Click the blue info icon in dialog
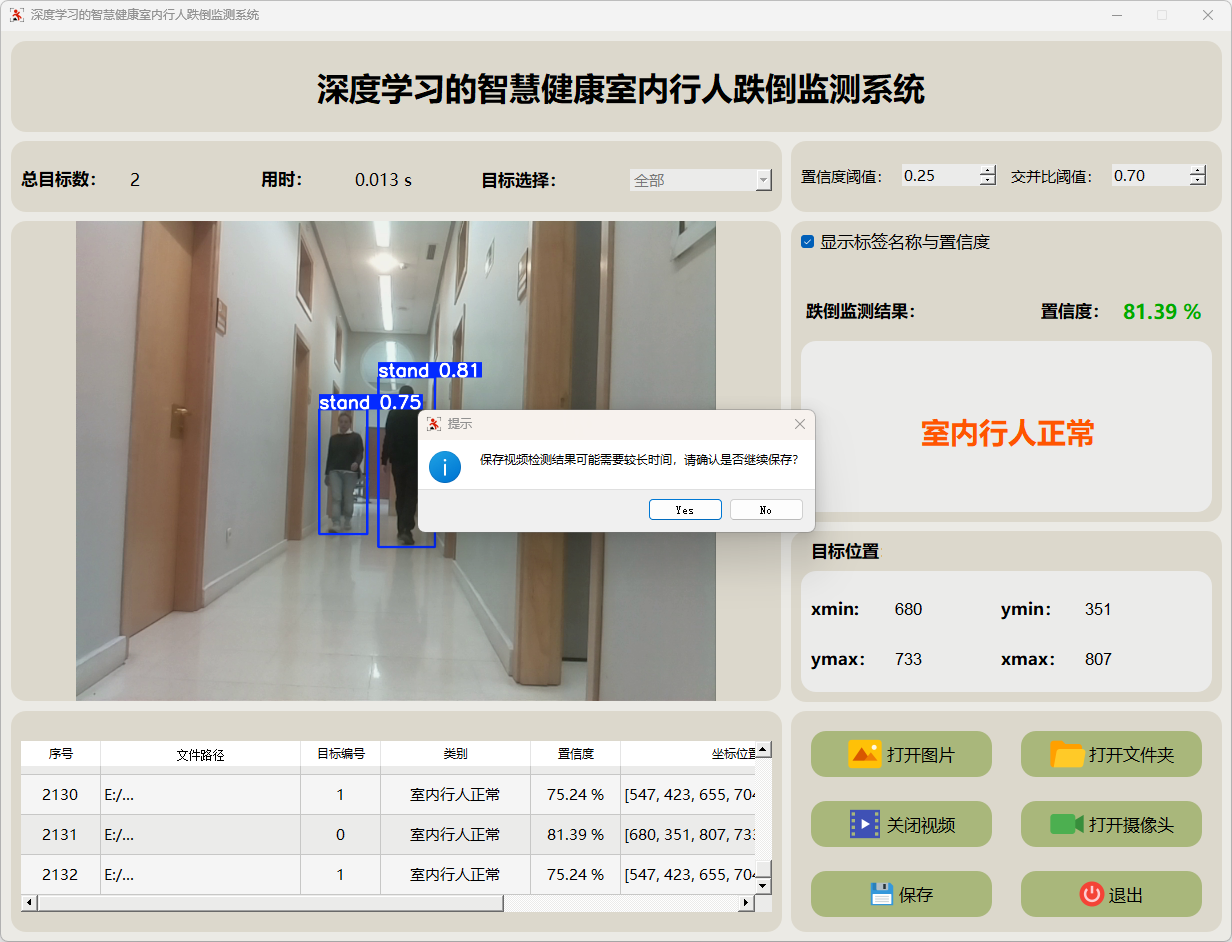 tap(445, 466)
